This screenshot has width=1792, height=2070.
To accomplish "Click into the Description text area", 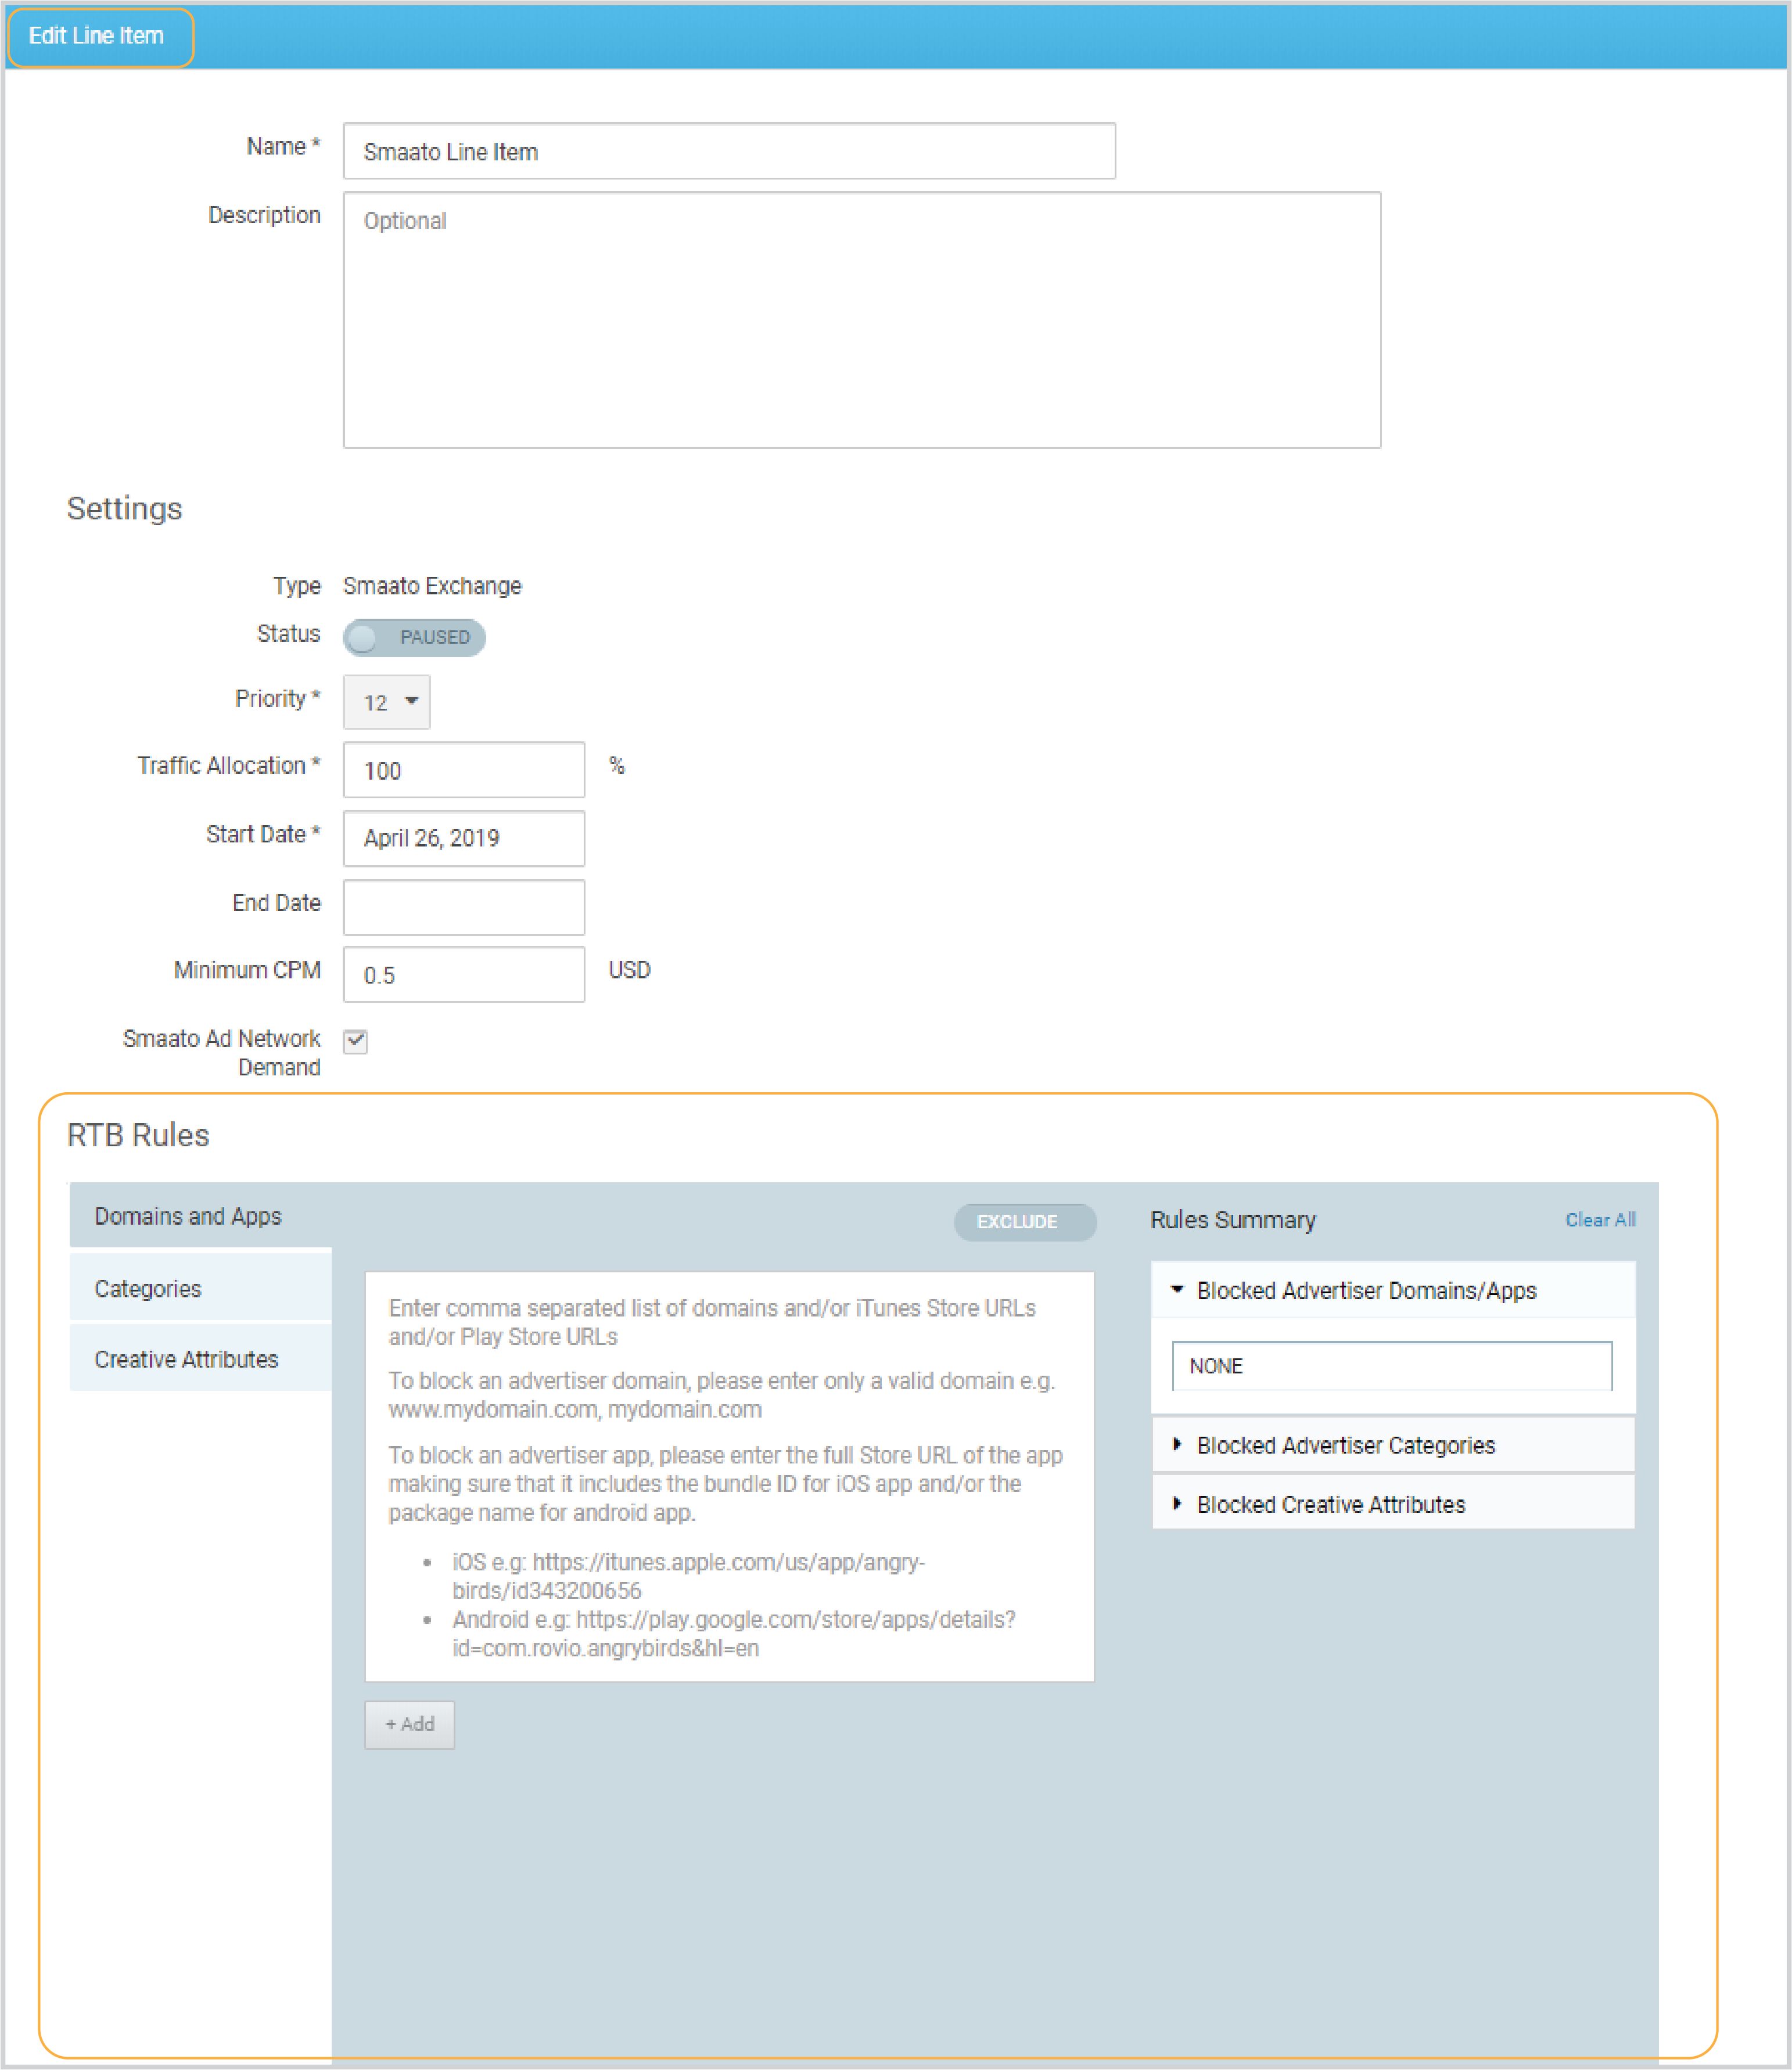I will (862, 320).
